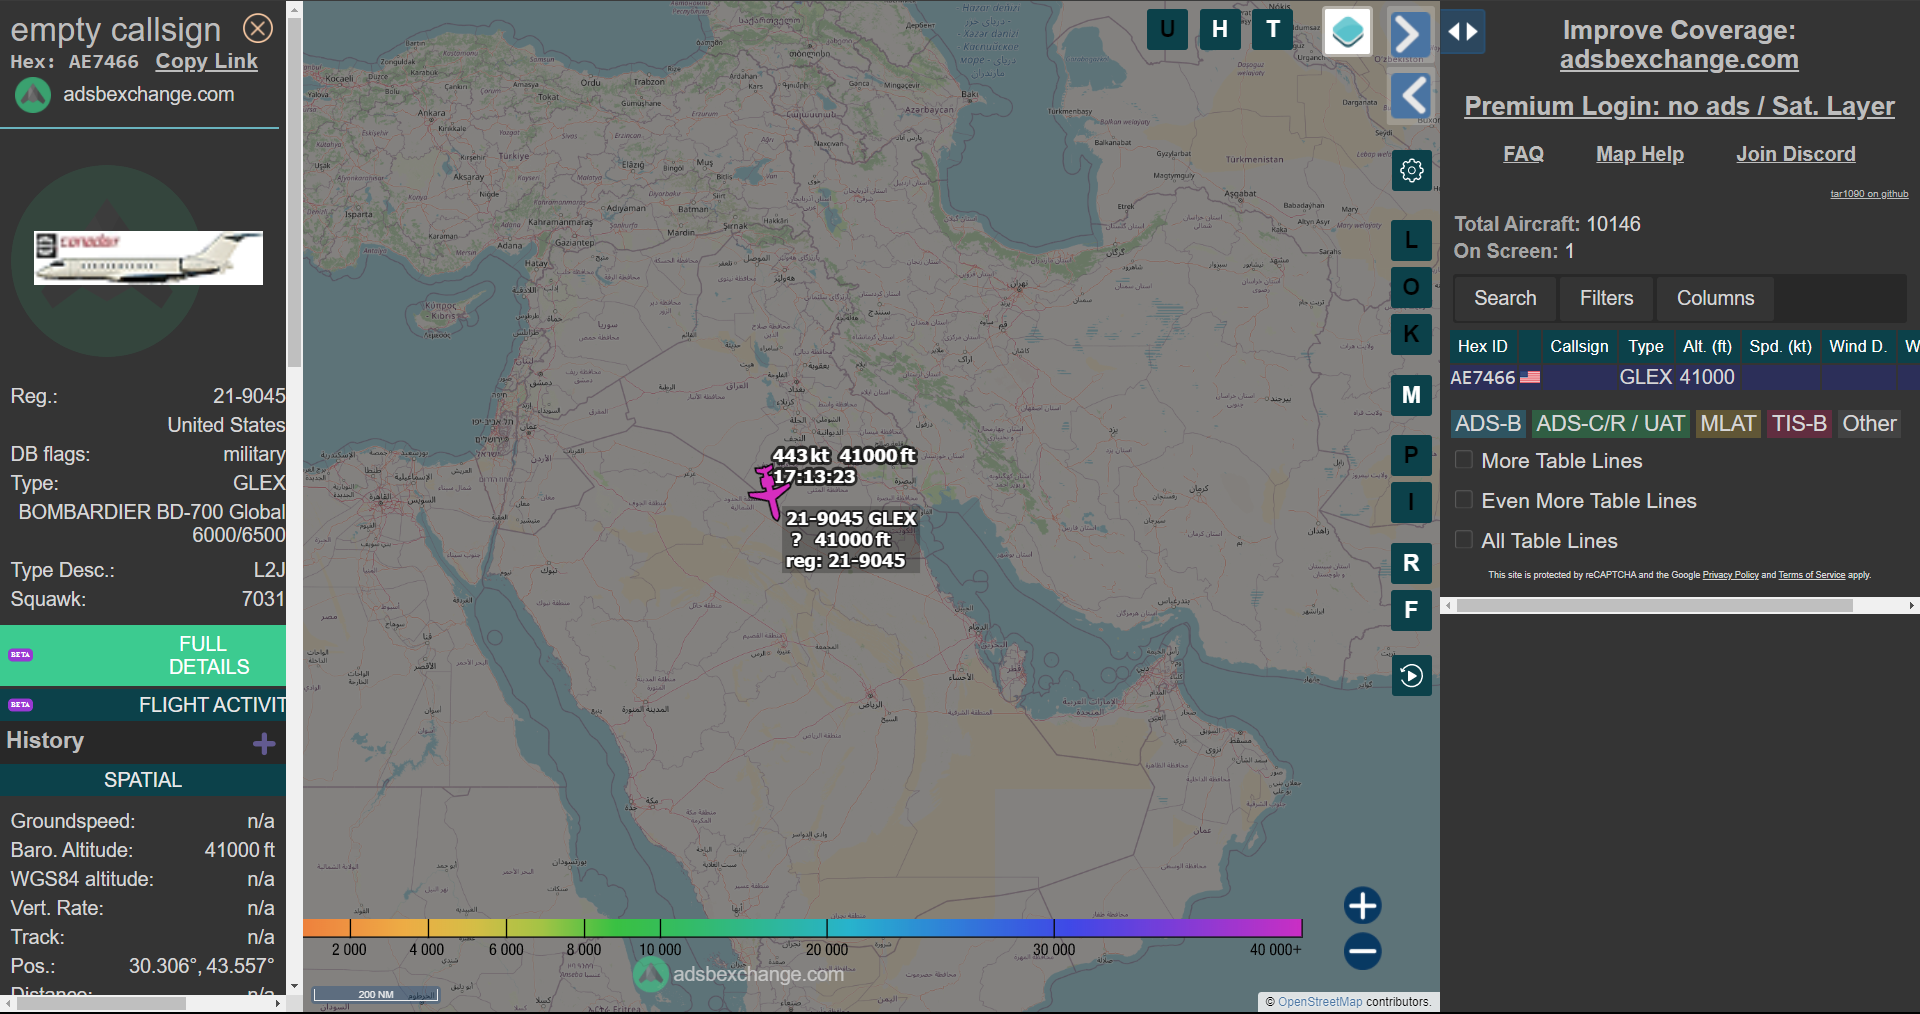Viewport: 1920px width, 1014px height.
Task: Sort table by Wind D. column
Action: point(1858,346)
